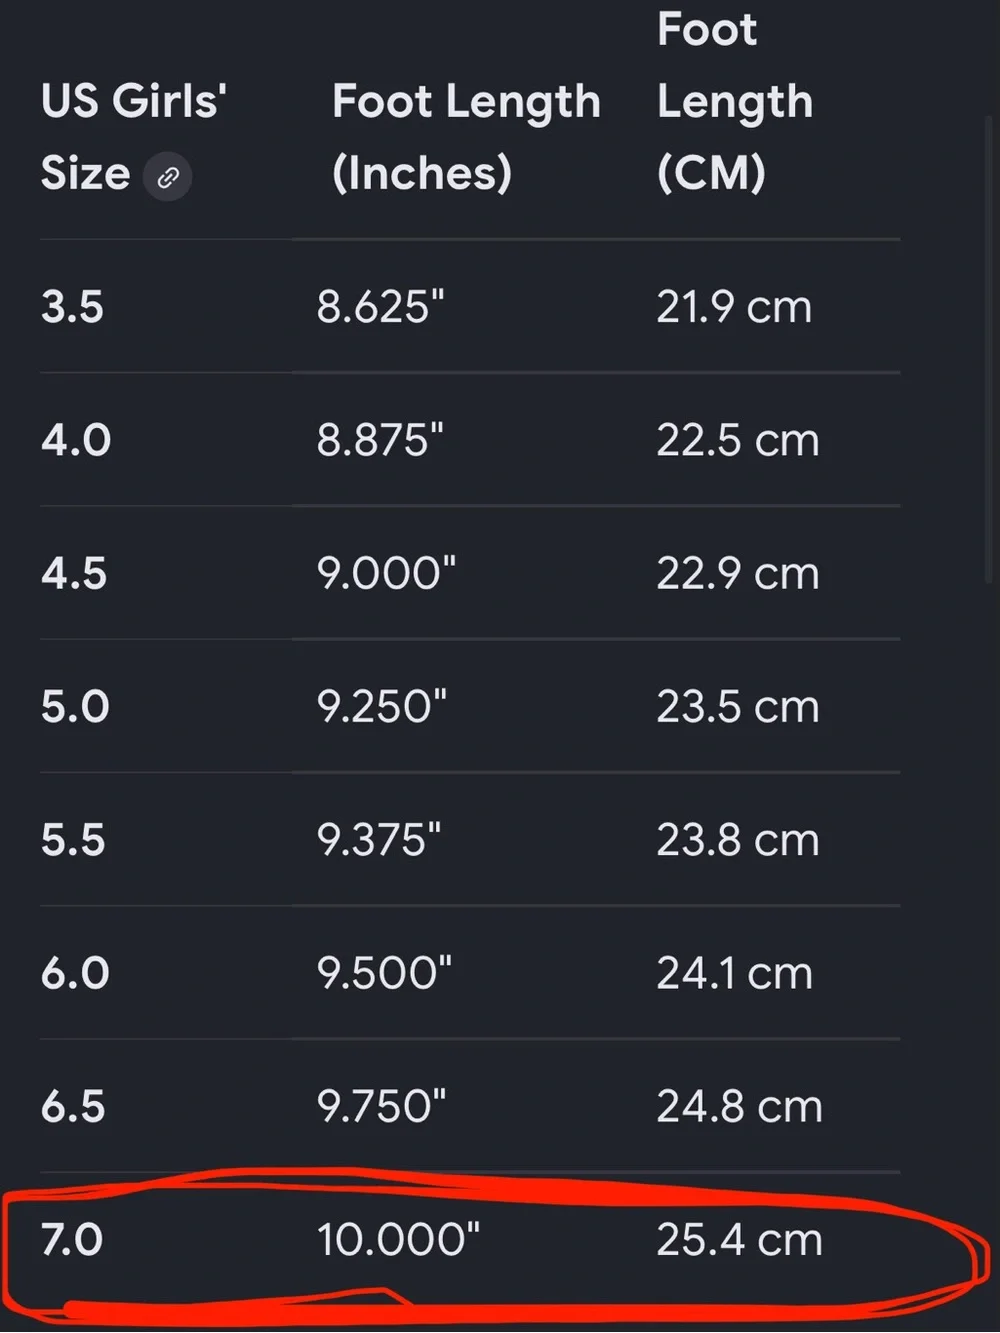
Task: Click the 9.375" inches value
Action: [x=379, y=840]
